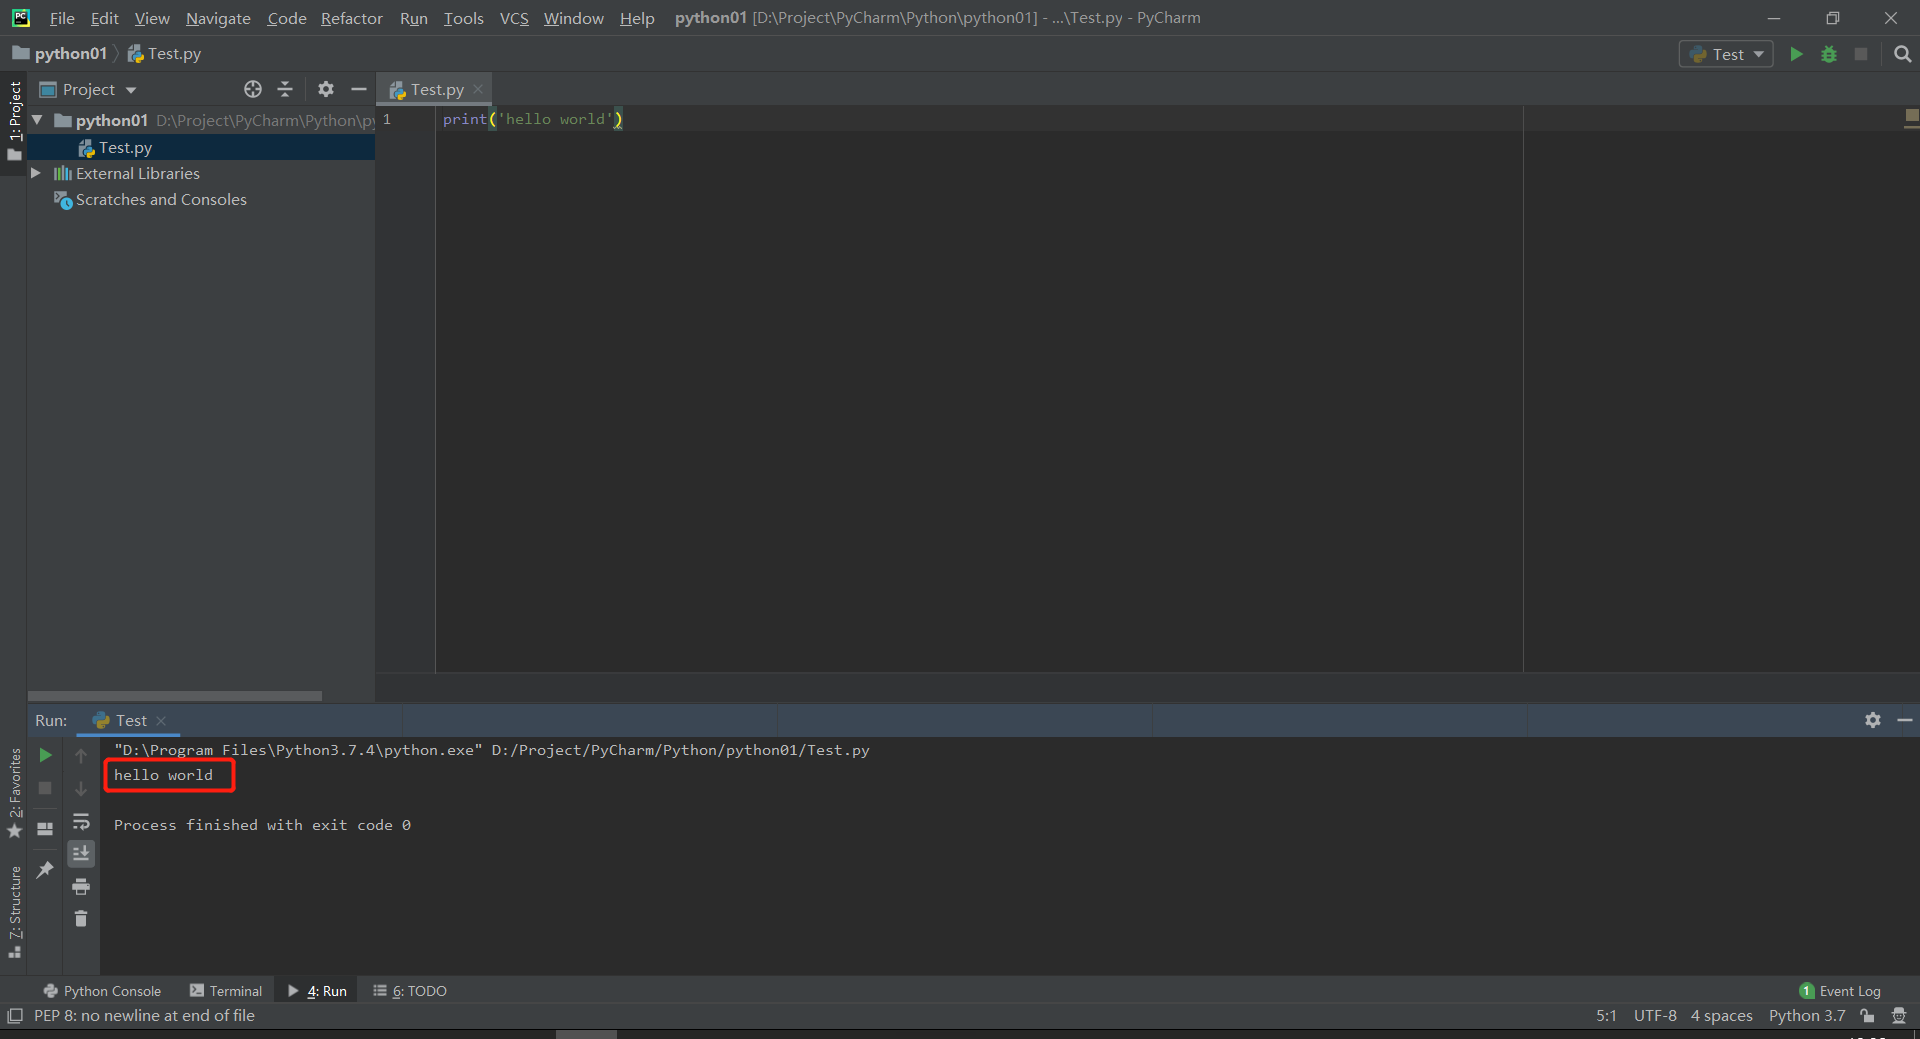Start debugging with the bug icon
Screen dimensions: 1920x1039
1829,54
